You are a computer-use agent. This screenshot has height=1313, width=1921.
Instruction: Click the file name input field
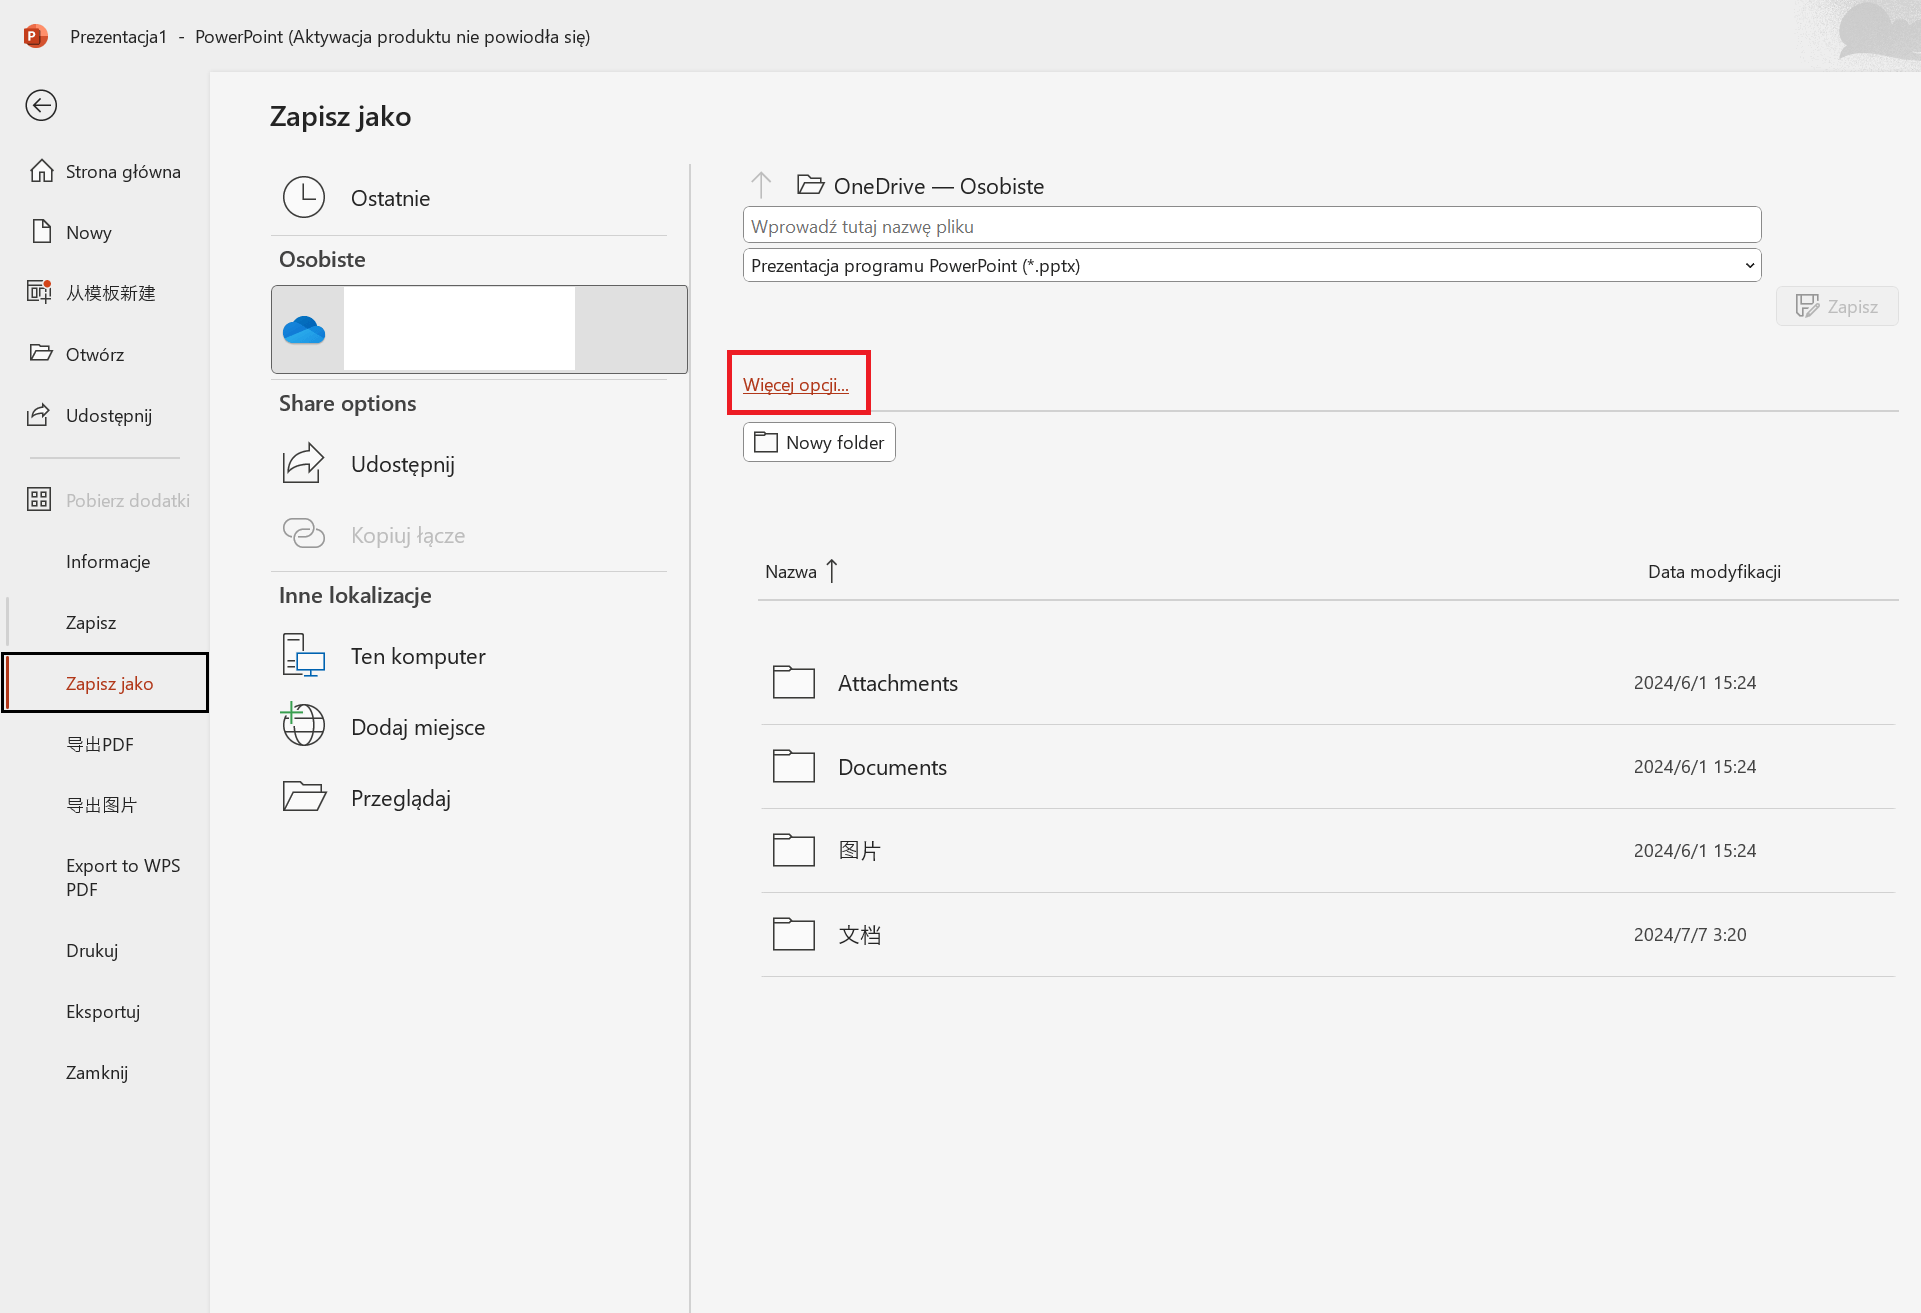[1250, 226]
